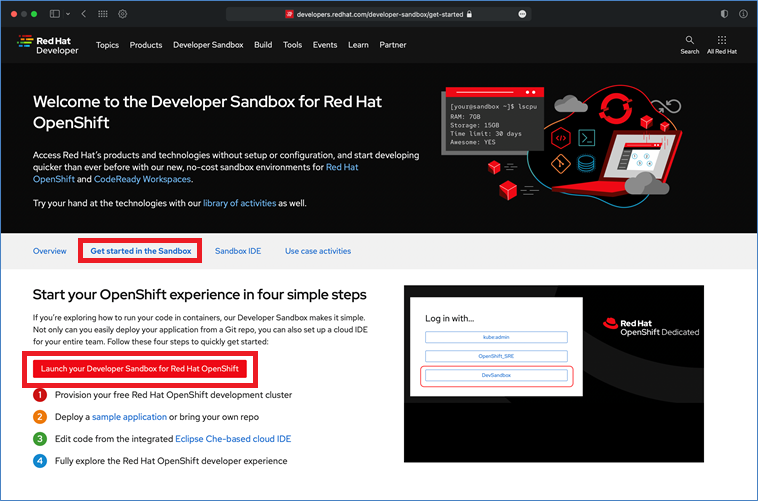The width and height of the screenshot is (758, 501).
Task: Follow the CodeReady Workspaces link
Action: 142,179
